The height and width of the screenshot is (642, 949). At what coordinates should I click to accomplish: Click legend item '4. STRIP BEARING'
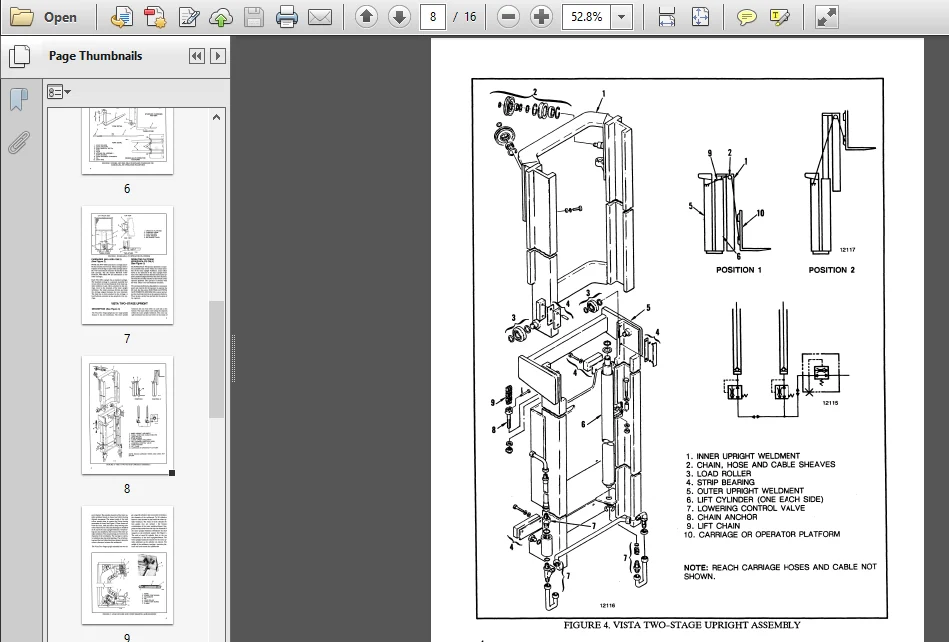click(720, 482)
